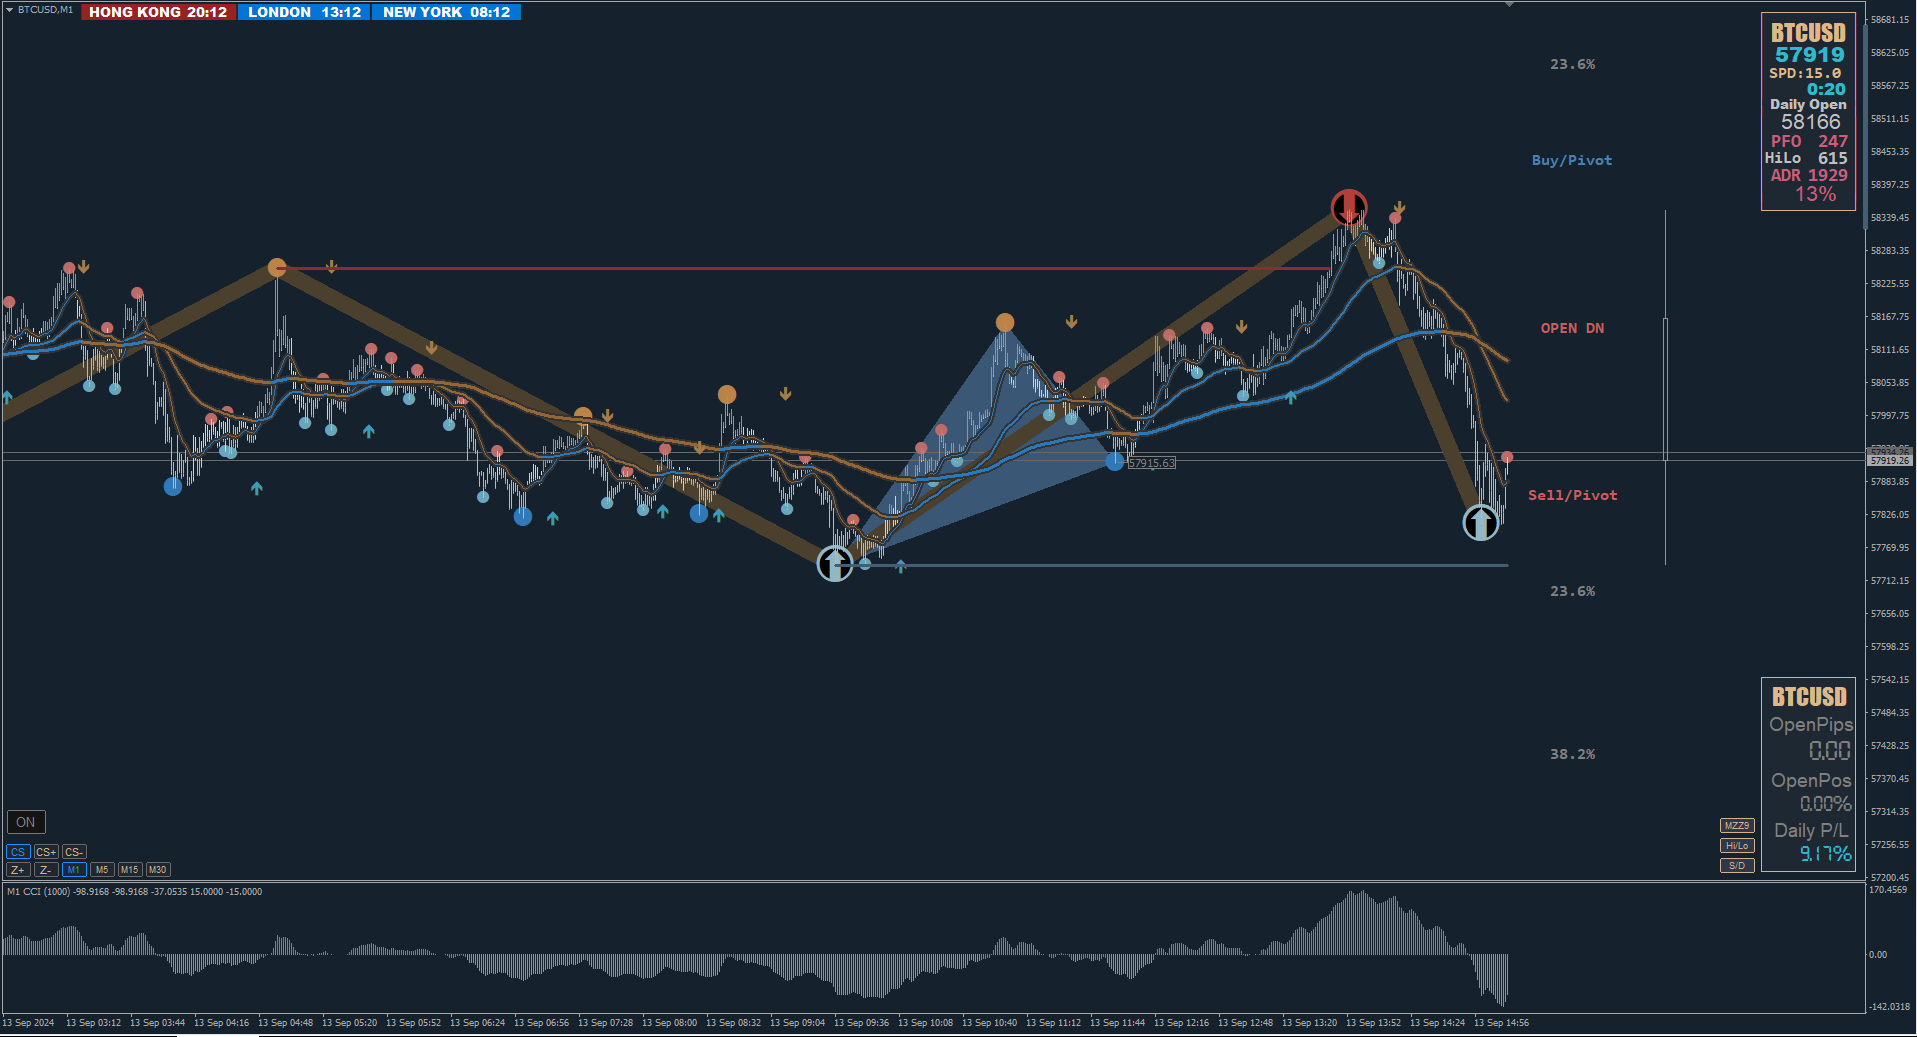Click the 13 Sep 14:56 time axis label
1917x1037 pixels.
[x=1501, y=1023]
